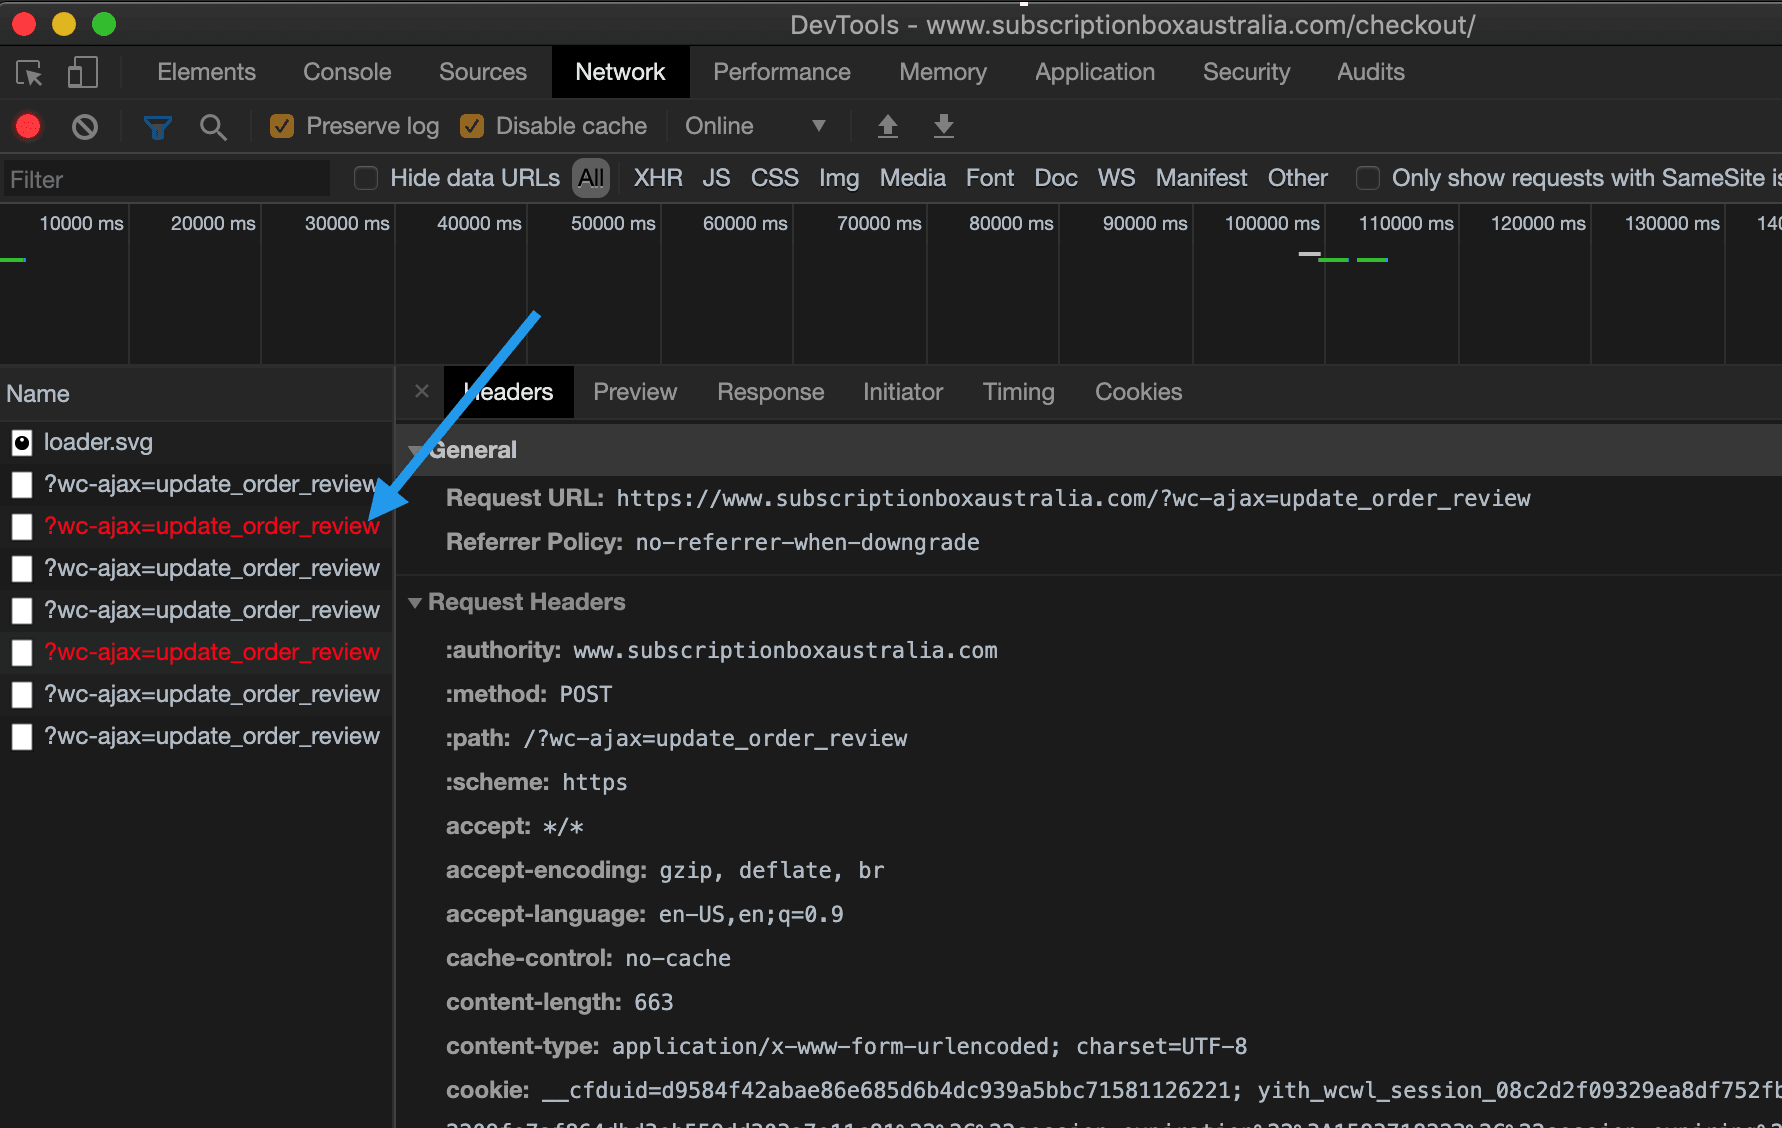The image size is (1782, 1128).
Task: Click the inspect element picker icon
Action: coord(29,73)
